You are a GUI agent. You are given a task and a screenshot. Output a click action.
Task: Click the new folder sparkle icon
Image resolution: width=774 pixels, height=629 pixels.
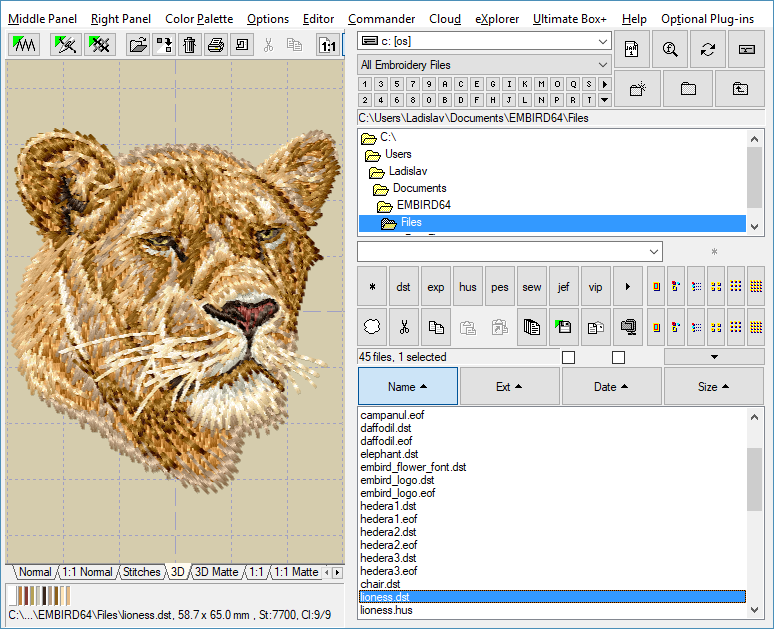(x=638, y=89)
